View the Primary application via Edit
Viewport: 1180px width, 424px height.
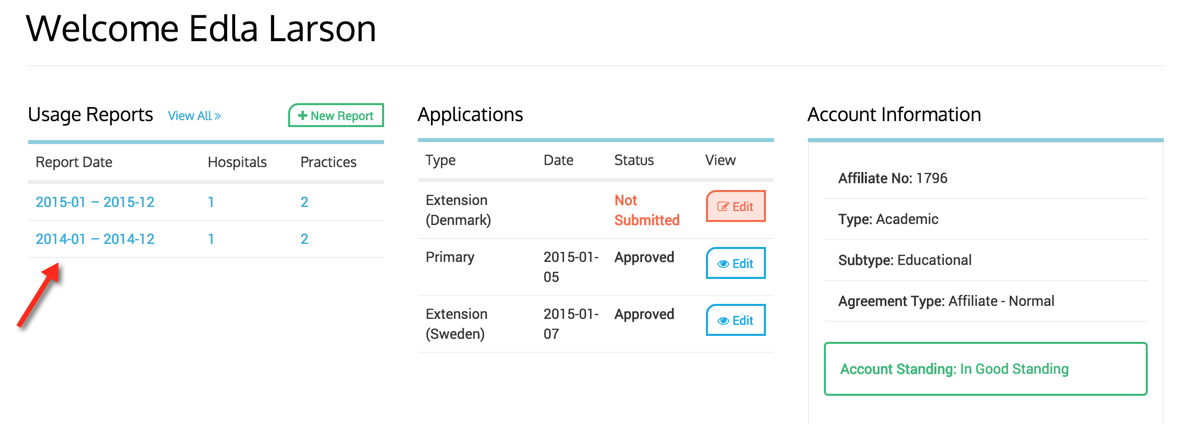[735, 264]
